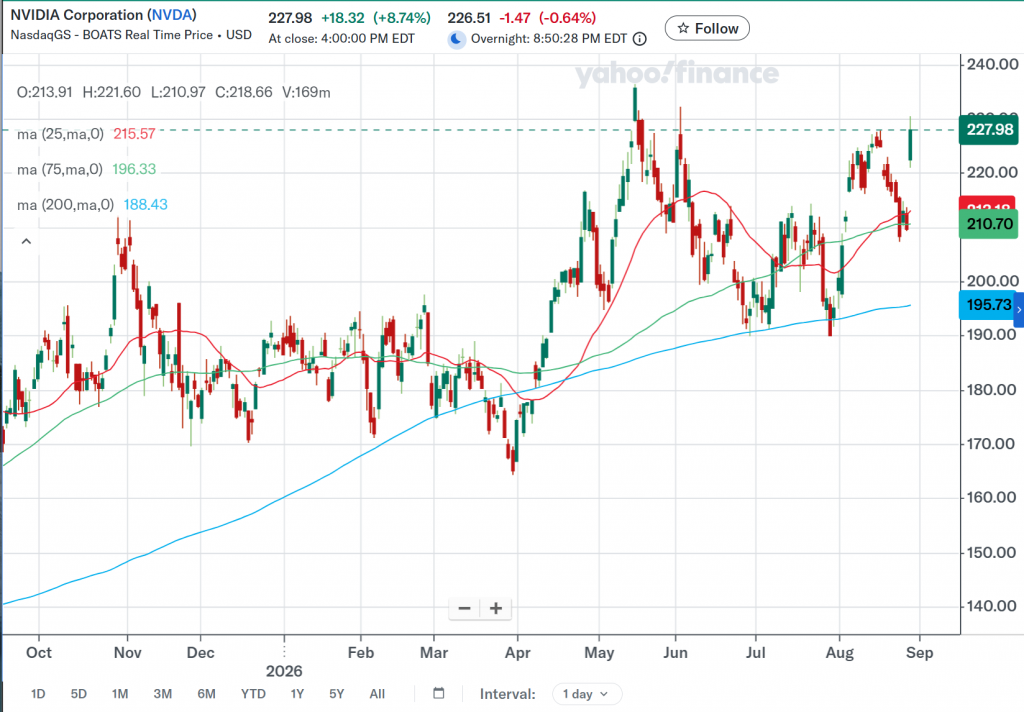Image resolution: width=1024 pixels, height=712 pixels.
Task: Click the green 210.70 price tag
Action: pyautogui.click(x=988, y=224)
